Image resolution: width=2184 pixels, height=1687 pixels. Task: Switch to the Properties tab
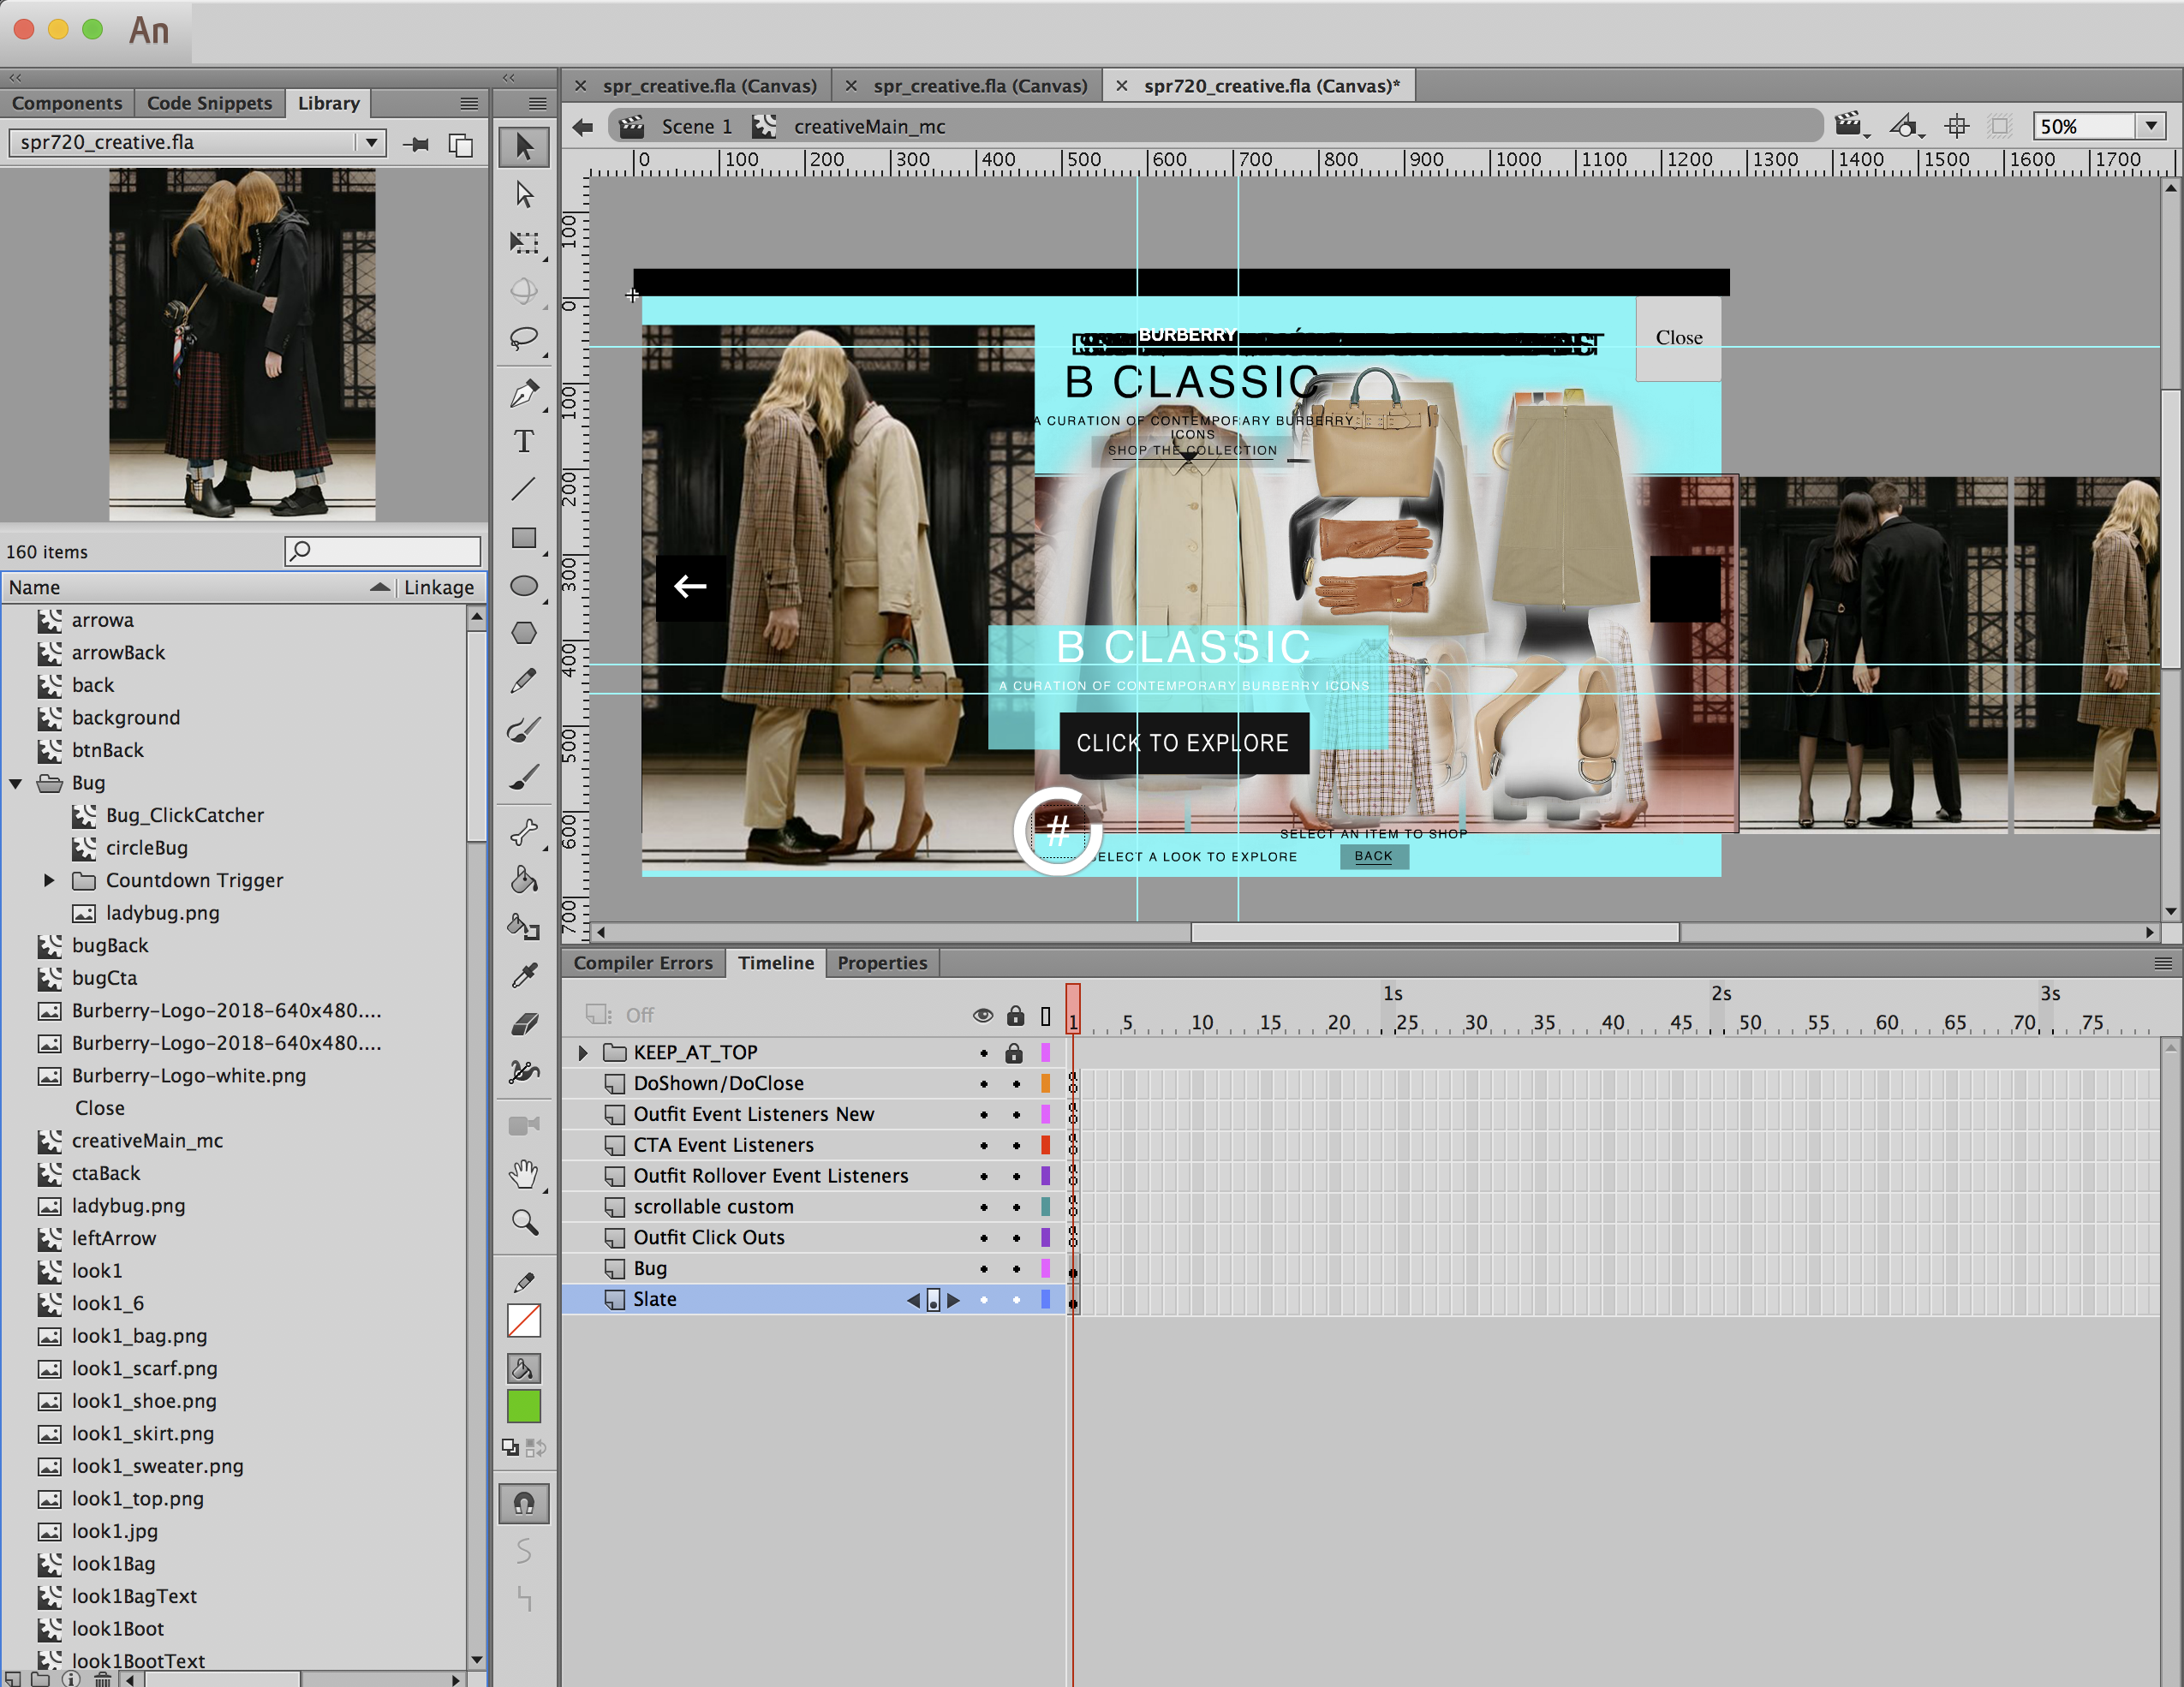coord(881,962)
